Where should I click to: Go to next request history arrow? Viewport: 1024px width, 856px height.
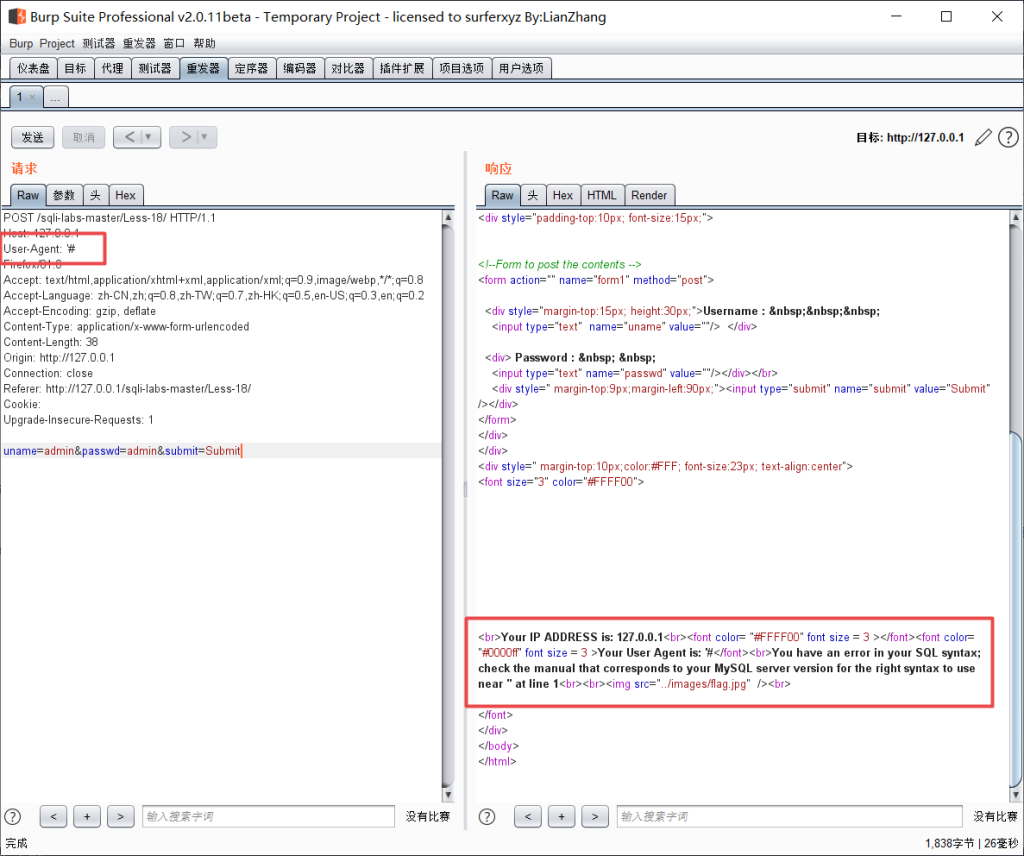point(186,137)
